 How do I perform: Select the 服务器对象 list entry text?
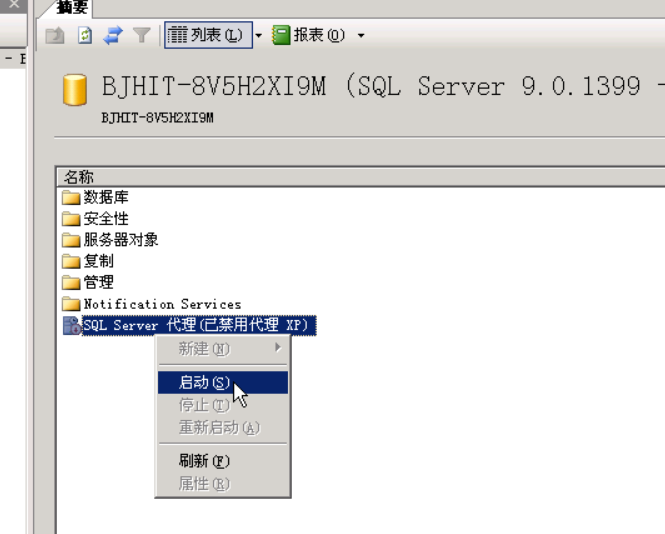point(121,240)
